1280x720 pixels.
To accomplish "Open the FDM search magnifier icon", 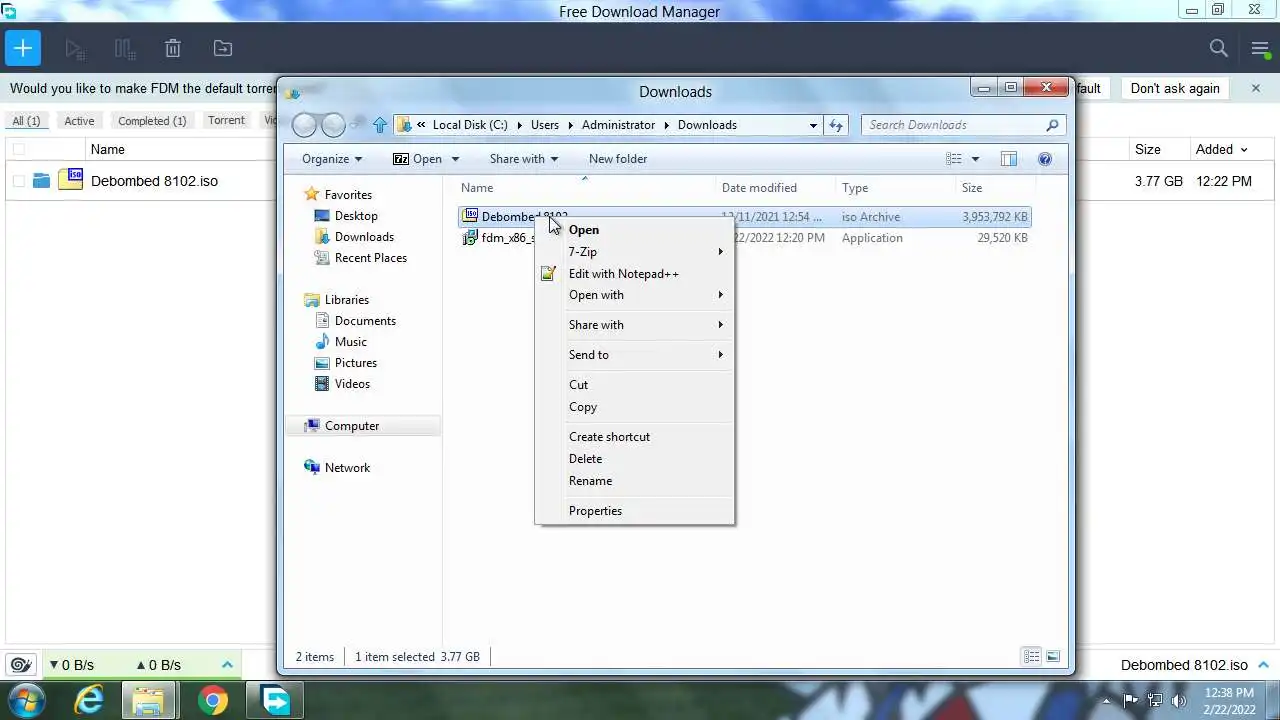I will (1218, 48).
